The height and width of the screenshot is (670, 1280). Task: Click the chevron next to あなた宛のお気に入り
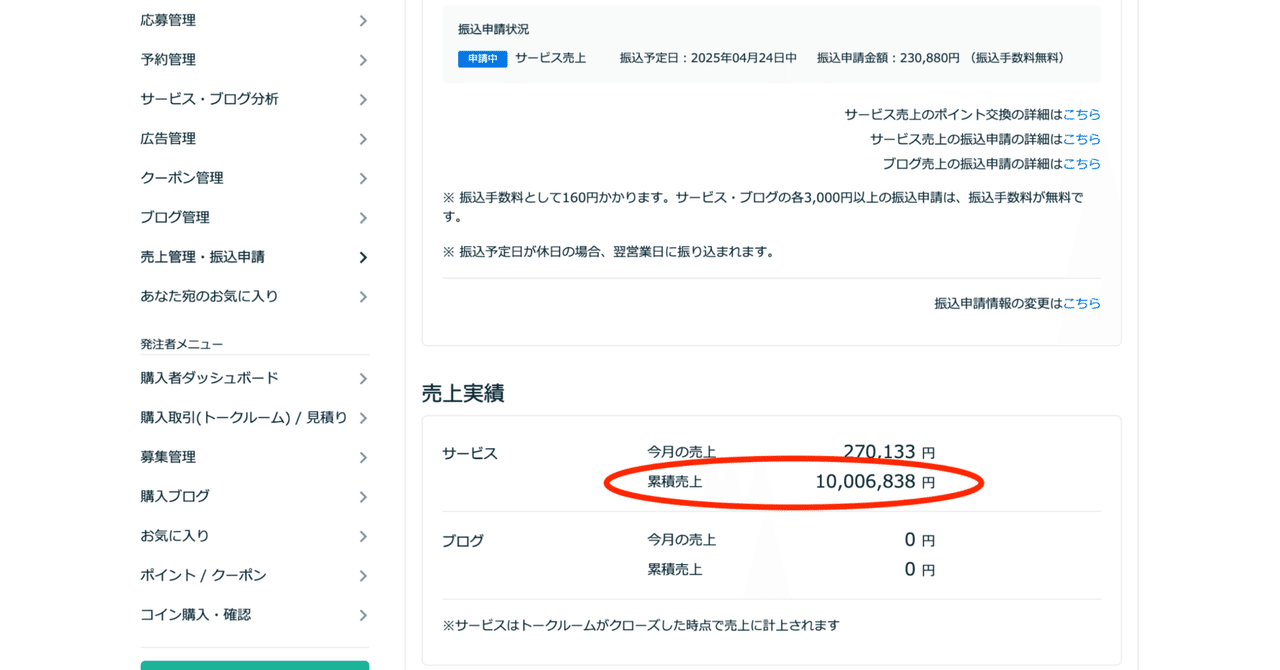[363, 297]
